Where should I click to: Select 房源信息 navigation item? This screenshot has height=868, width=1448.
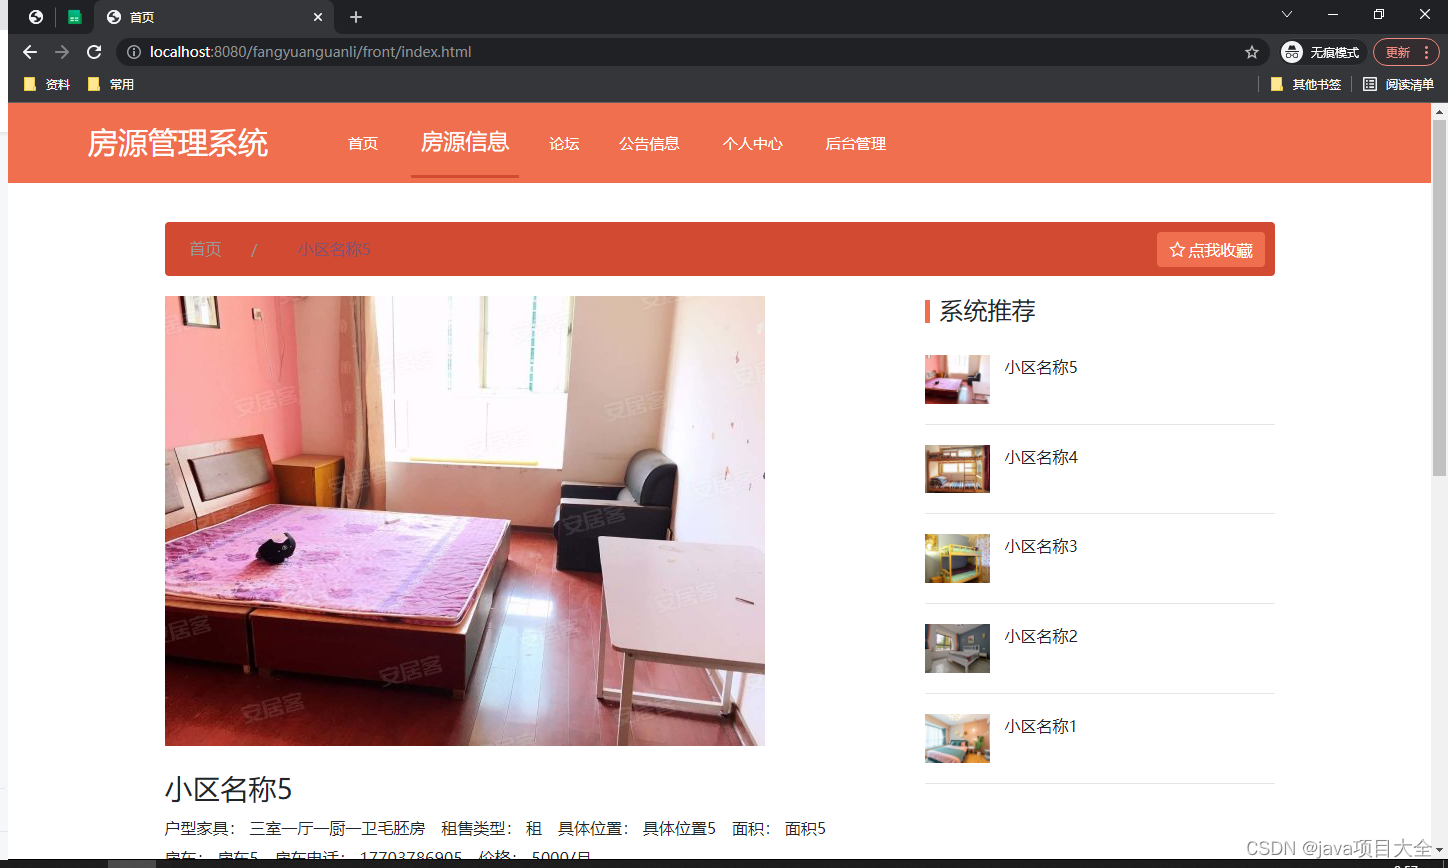tap(465, 142)
